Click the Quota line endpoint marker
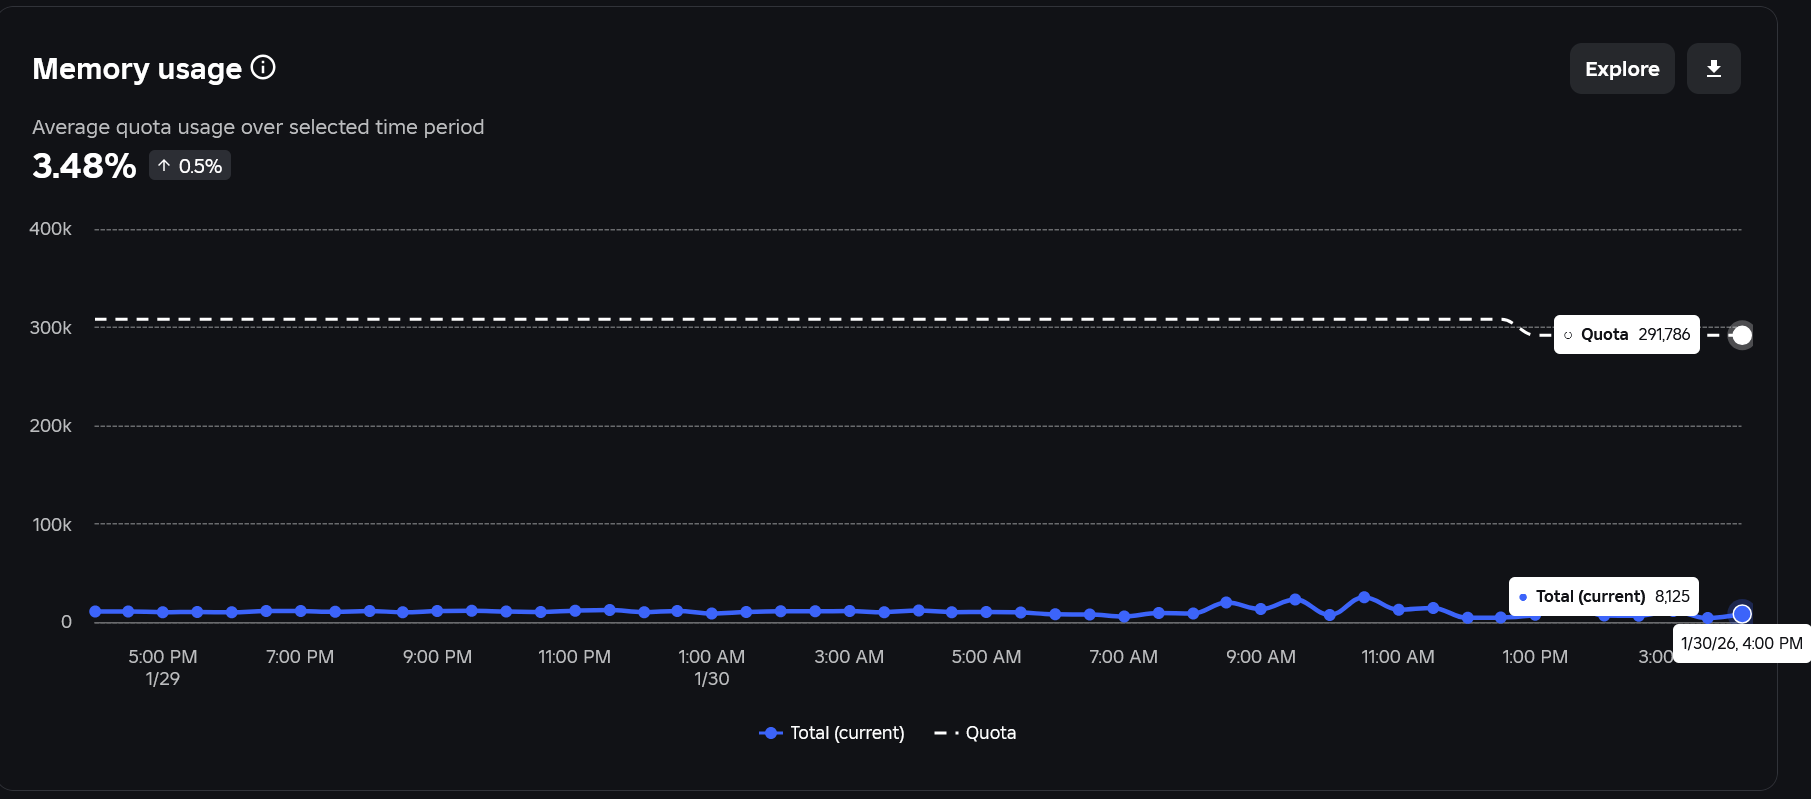1811x799 pixels. point(1741,335)
